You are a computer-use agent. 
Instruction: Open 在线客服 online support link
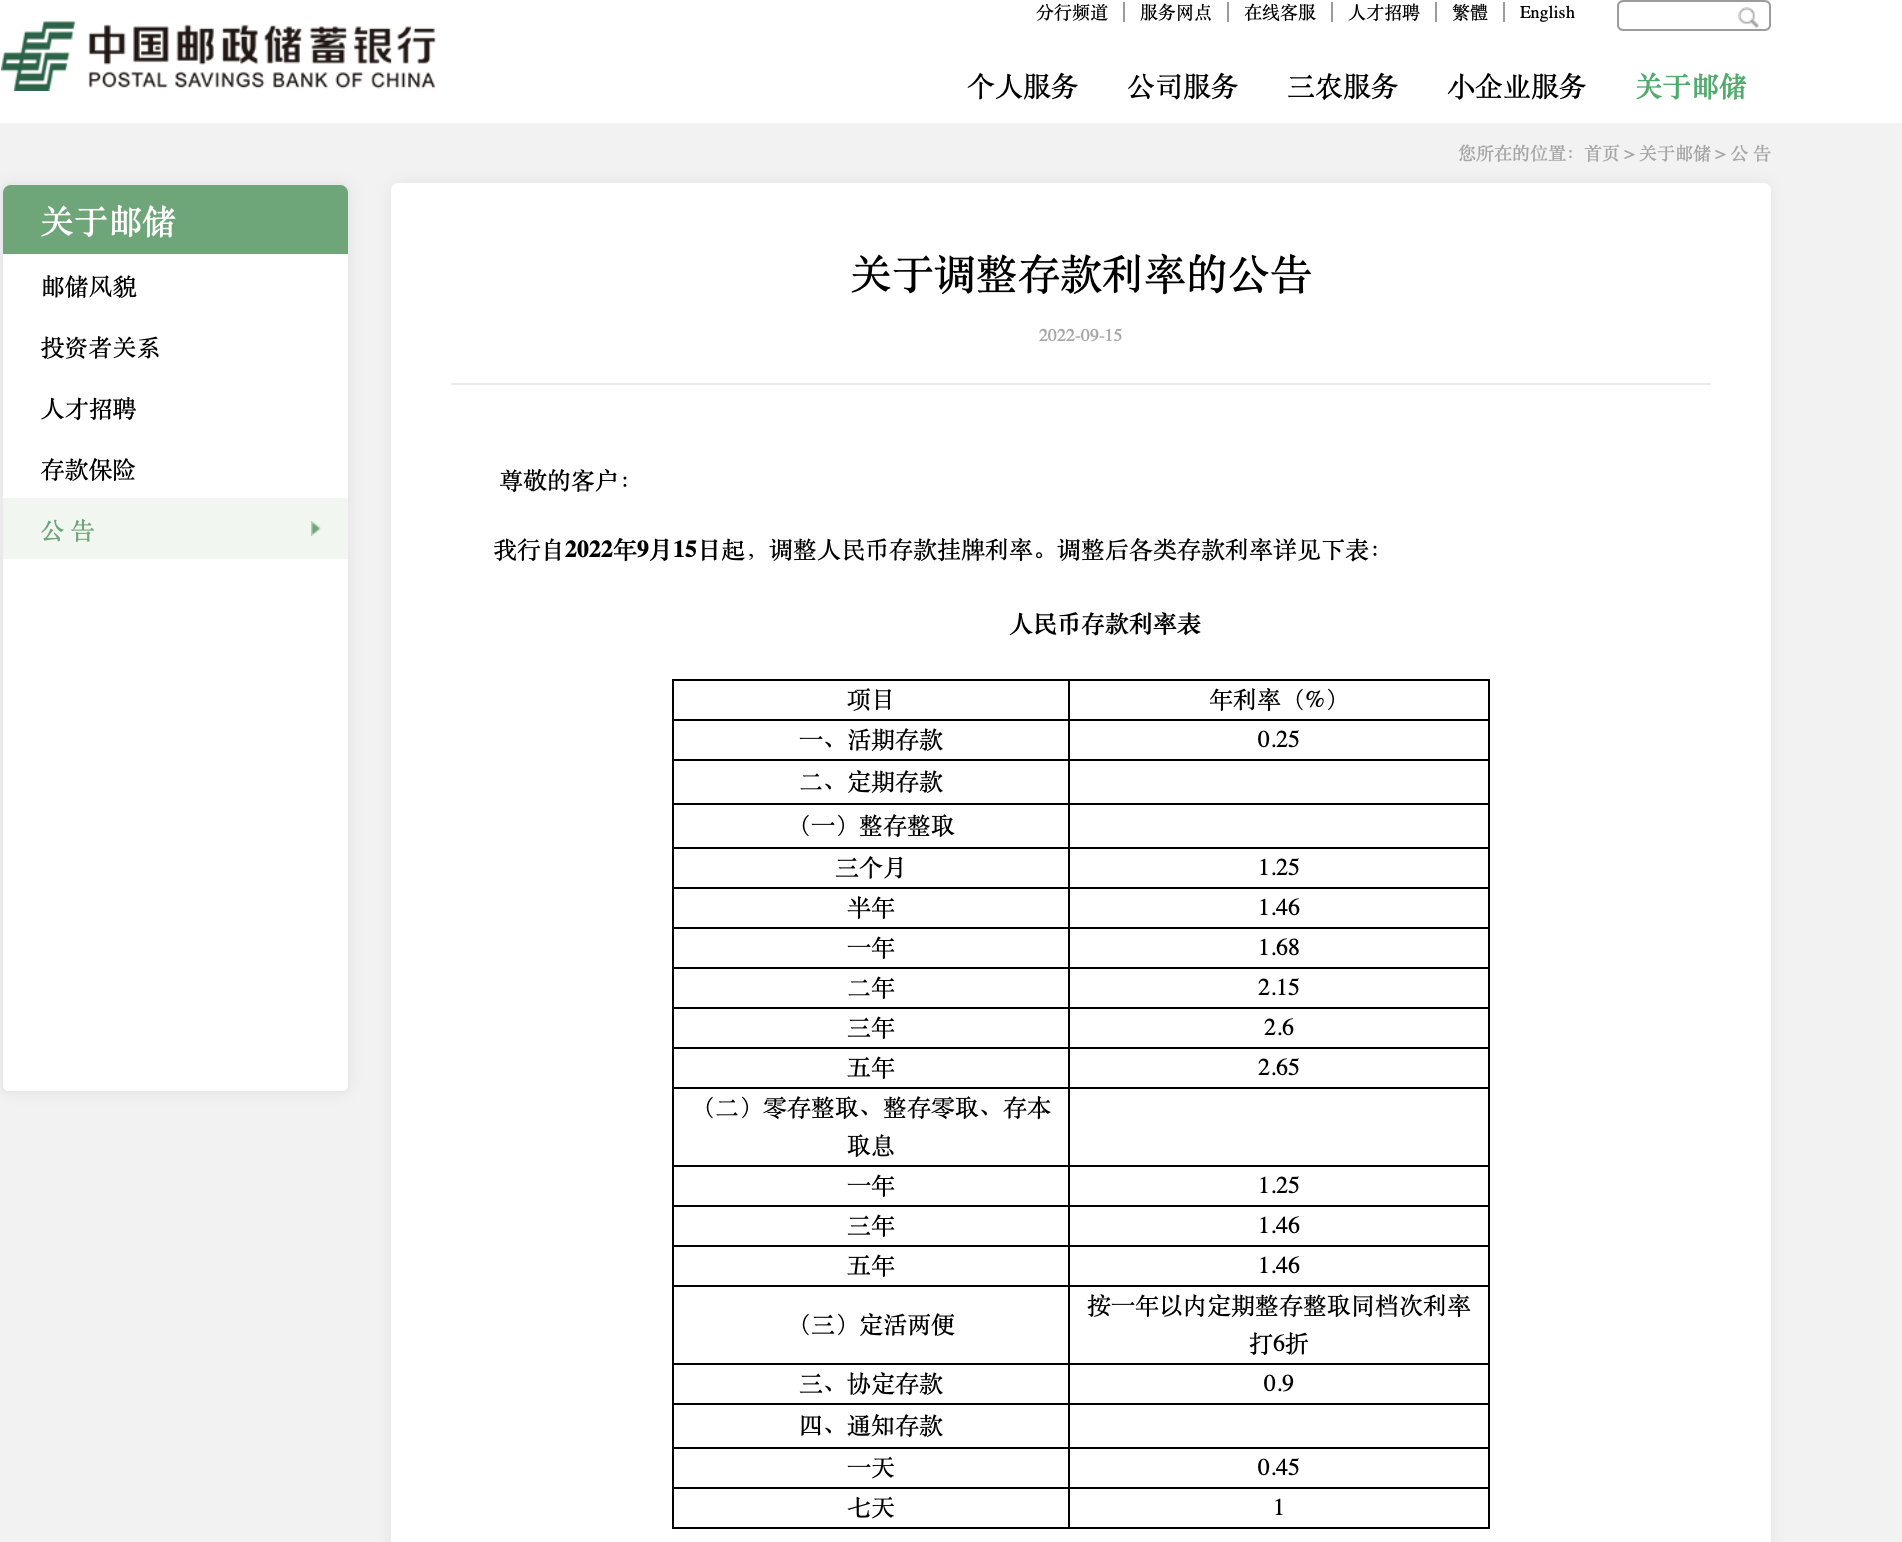(x=1279, y=13)
